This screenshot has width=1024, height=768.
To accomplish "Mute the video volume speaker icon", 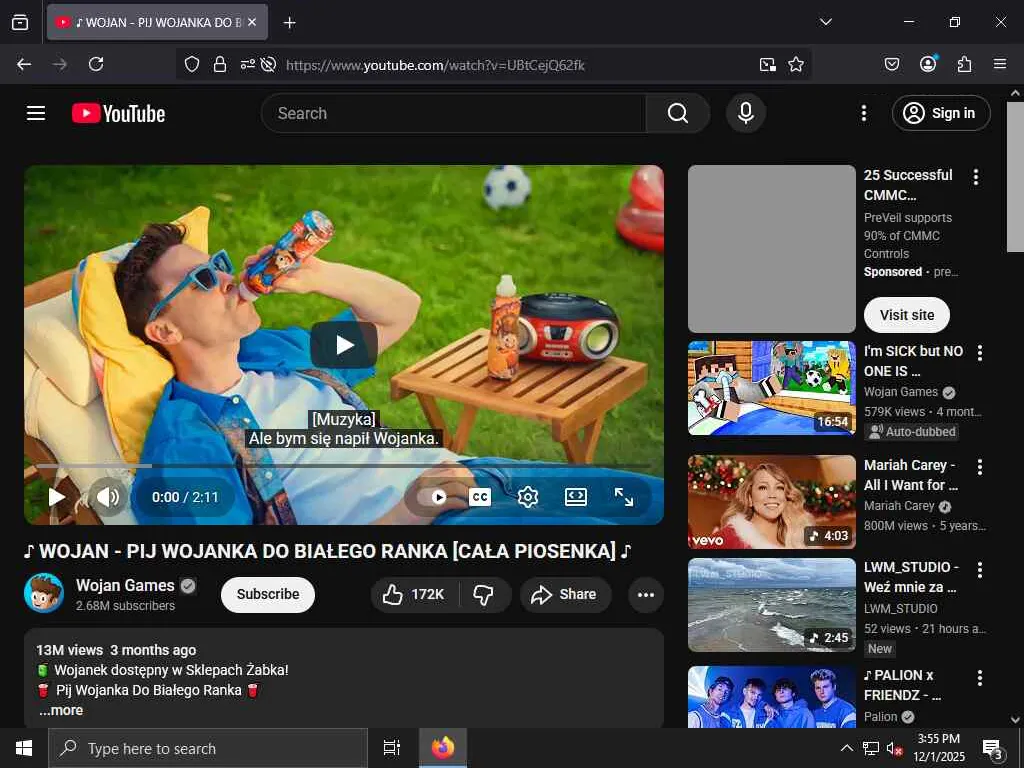I will tap(108, 497).
